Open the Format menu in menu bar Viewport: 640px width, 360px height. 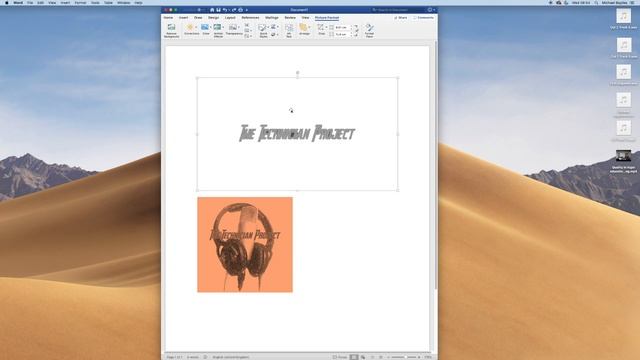80,2
